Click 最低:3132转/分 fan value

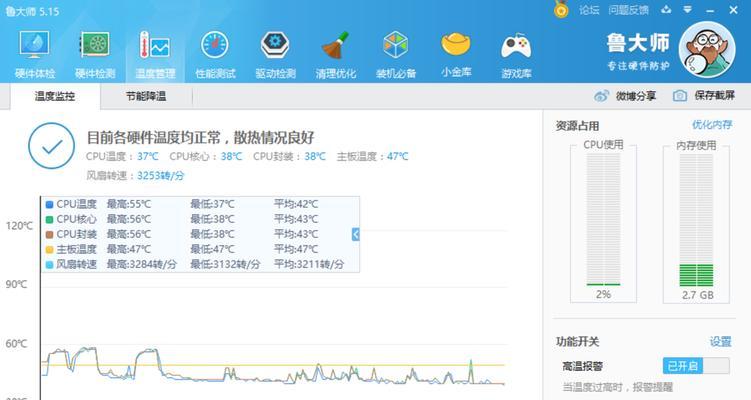tap(225, 264)
